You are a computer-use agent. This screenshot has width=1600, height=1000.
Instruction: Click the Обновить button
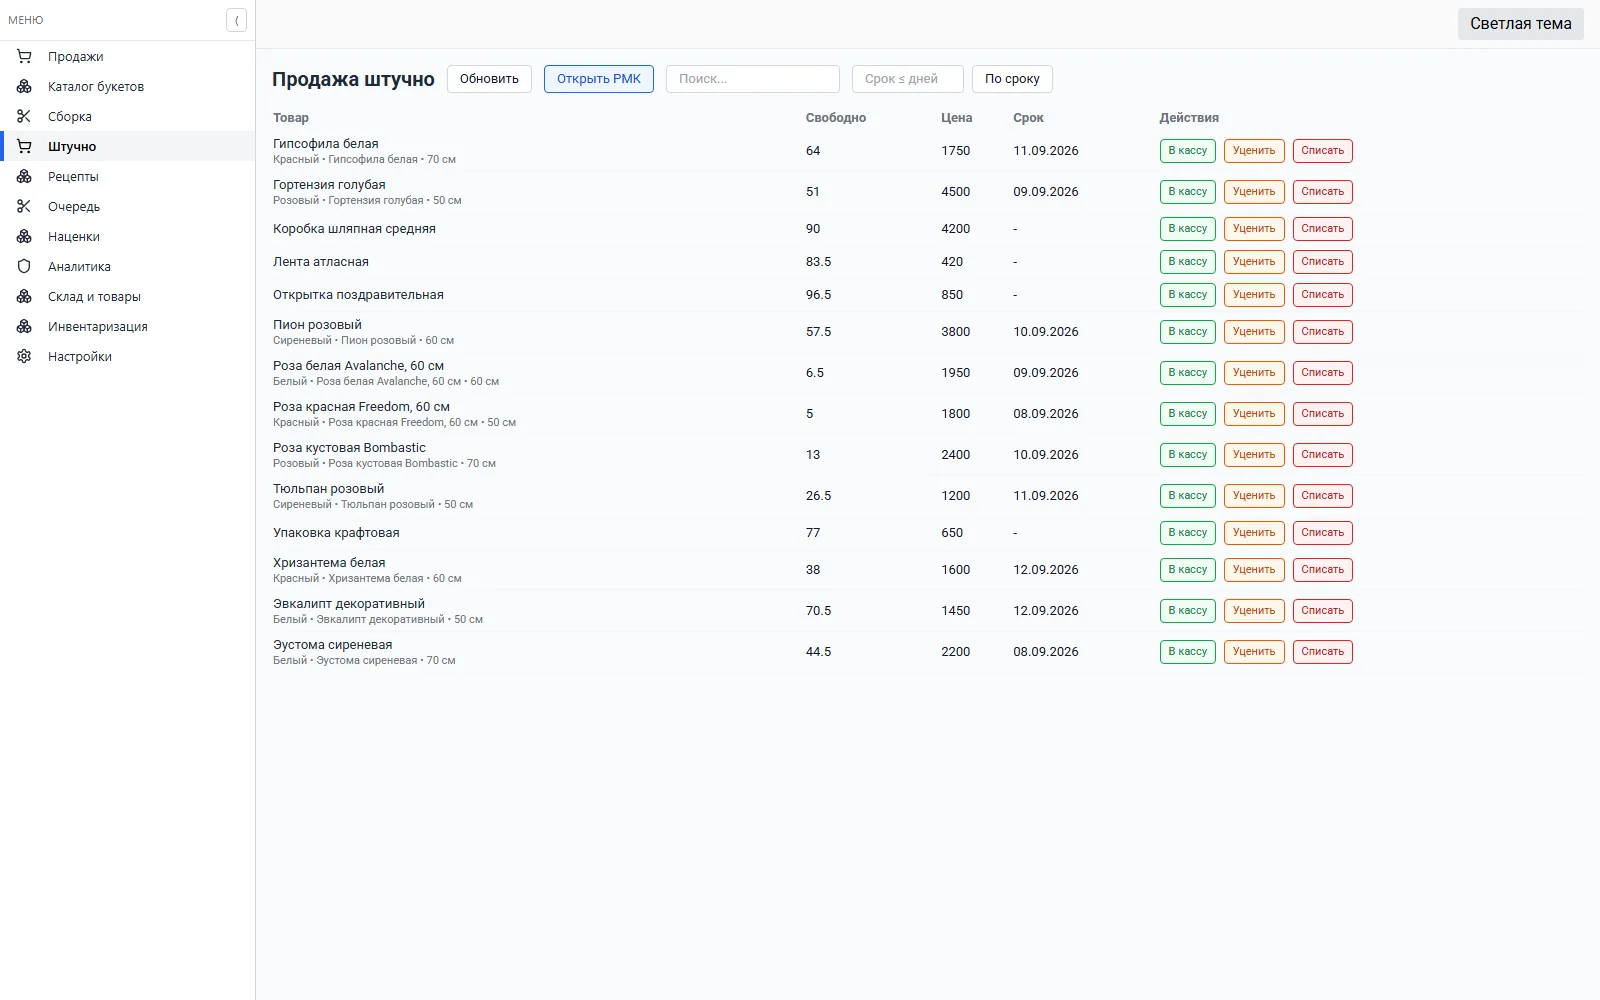[489, 79]
